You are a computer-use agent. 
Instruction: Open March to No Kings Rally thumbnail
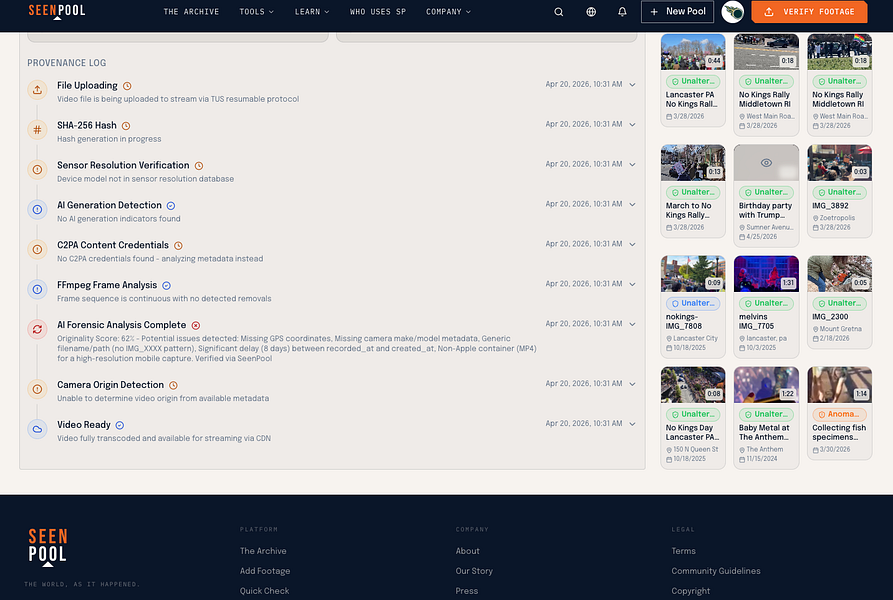point(693,163)
